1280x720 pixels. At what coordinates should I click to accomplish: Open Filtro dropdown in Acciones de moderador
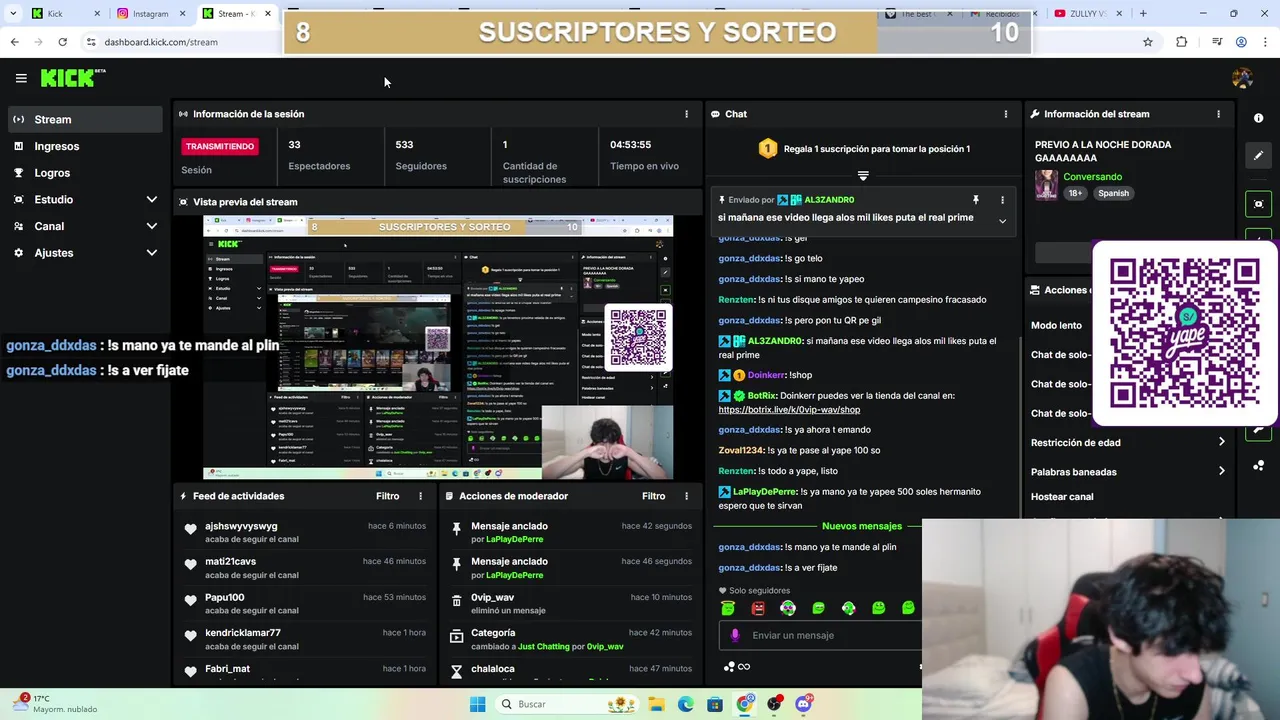coord(653,496)
